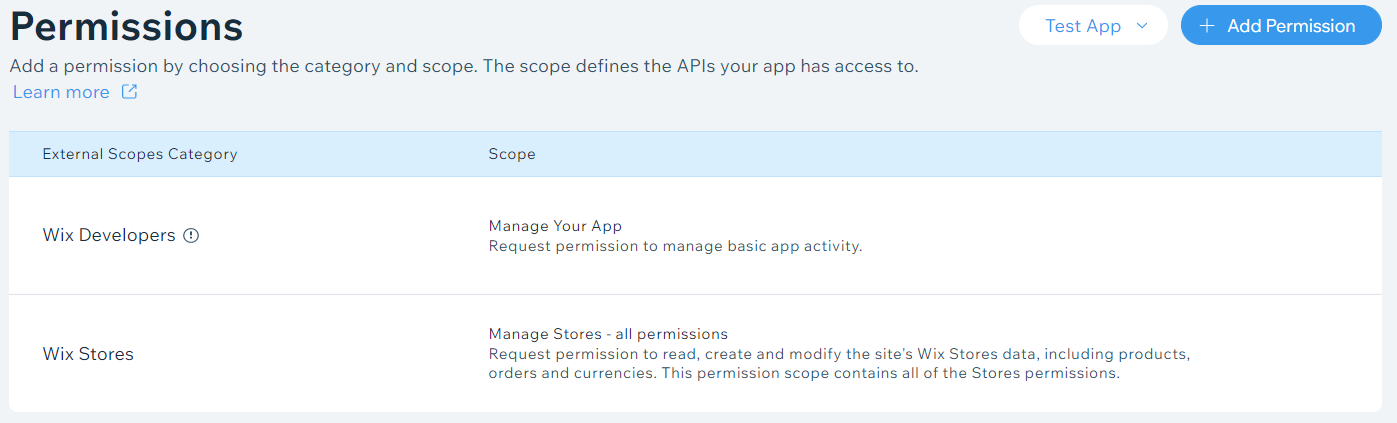Click the Manage Stores - all permissions title
The image size is (1397, 423).
click(x=608, y=334)
